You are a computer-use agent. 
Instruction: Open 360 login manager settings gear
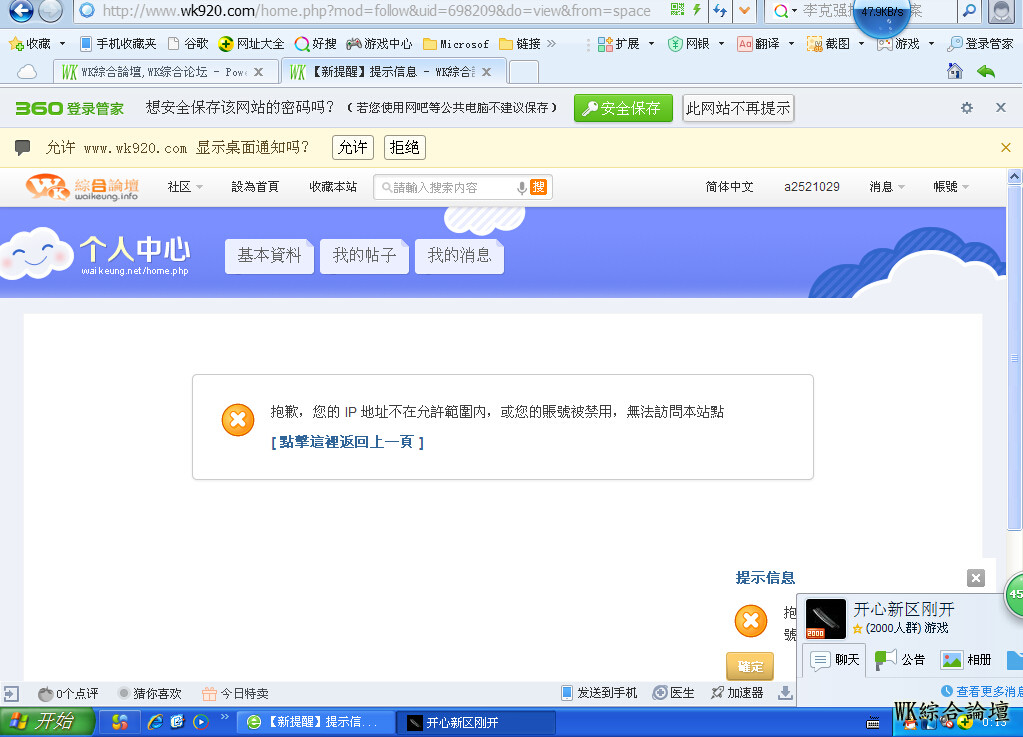click(966, 108)
